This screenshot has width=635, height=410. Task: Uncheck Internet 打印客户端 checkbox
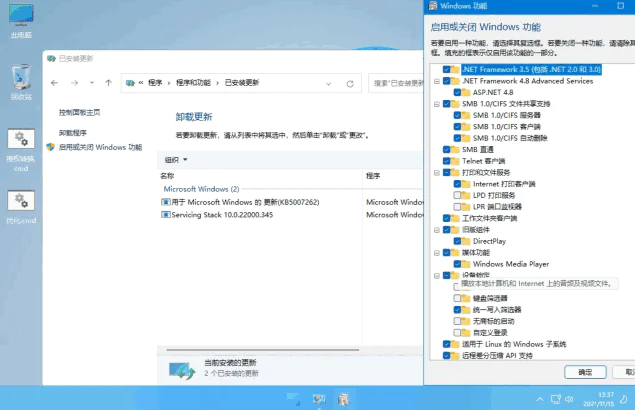coord(457,184)
